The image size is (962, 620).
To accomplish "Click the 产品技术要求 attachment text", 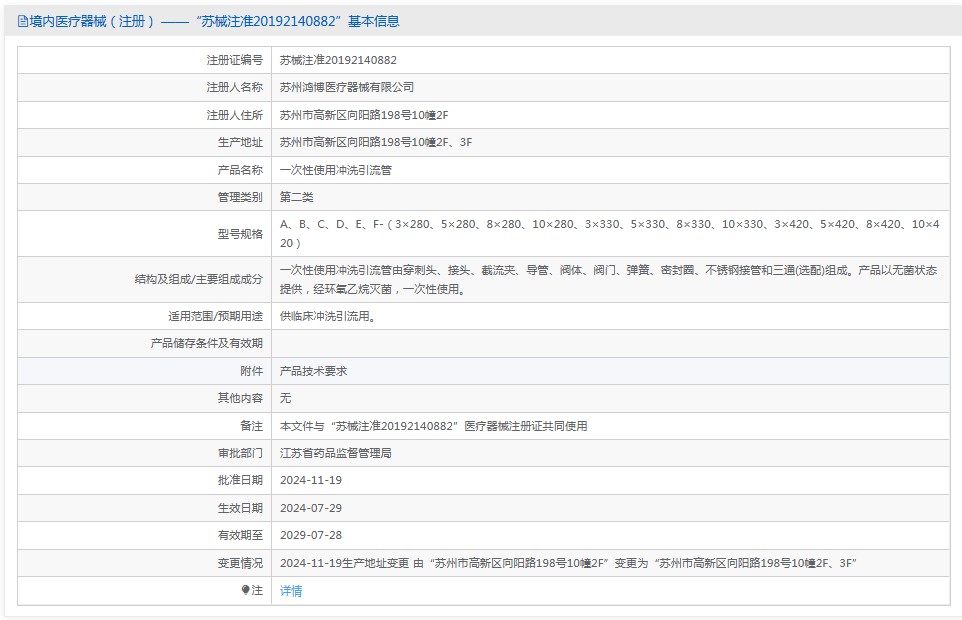I will pyautogui.click(x=313, y=371).
